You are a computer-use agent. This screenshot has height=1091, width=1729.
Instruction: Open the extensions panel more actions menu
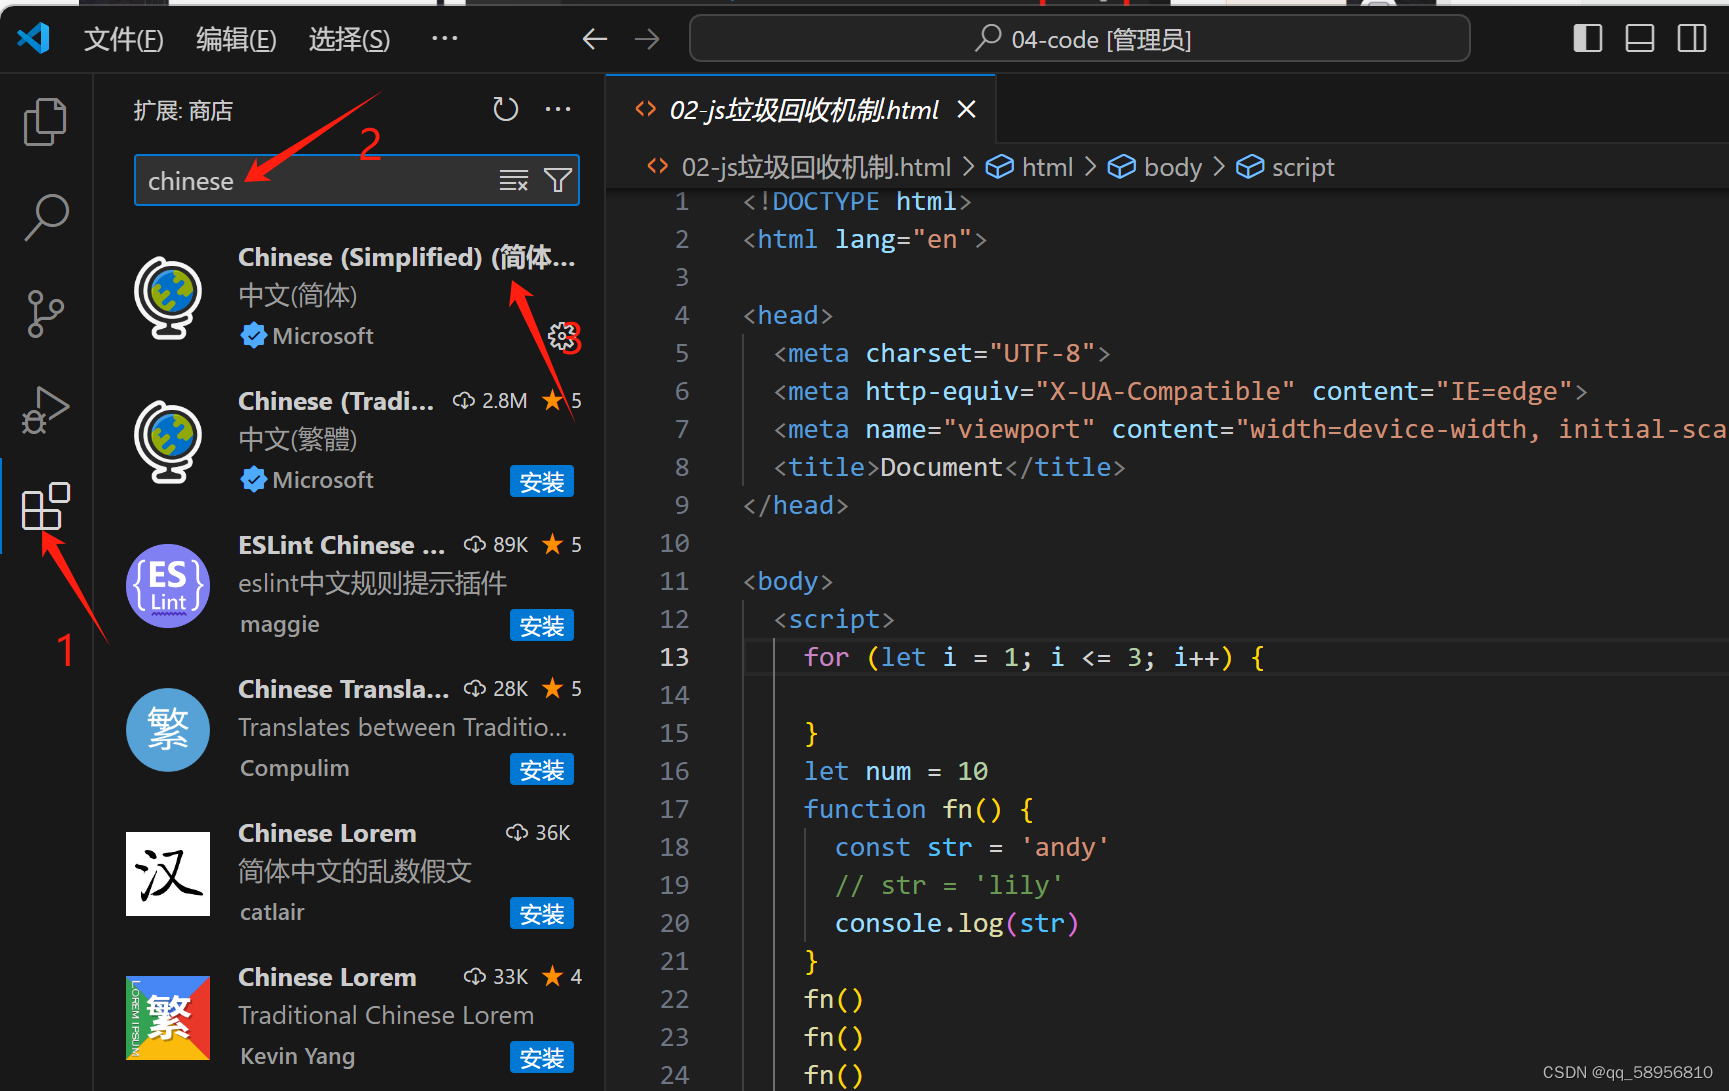point(558,109)
